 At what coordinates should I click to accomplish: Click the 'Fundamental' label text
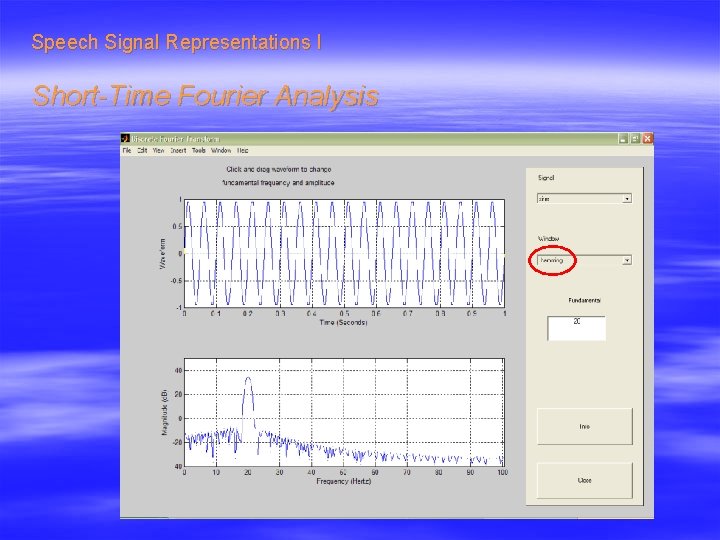(x=585, y=300)
